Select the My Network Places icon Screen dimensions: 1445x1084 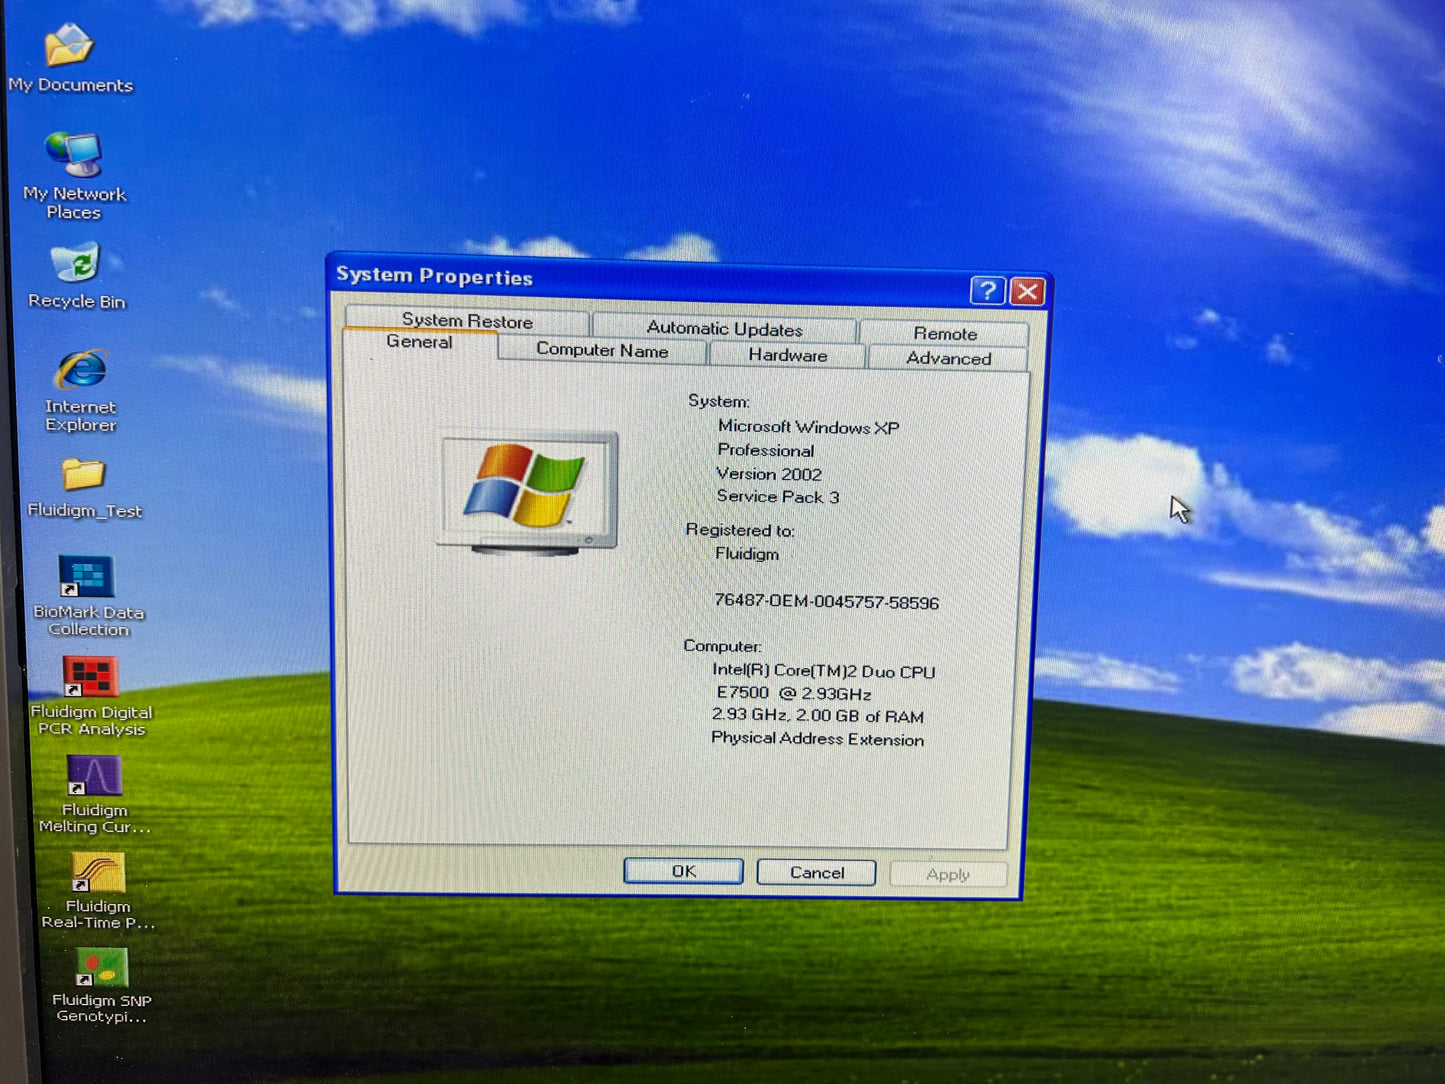pyautogui.click(x=74, y=155)
